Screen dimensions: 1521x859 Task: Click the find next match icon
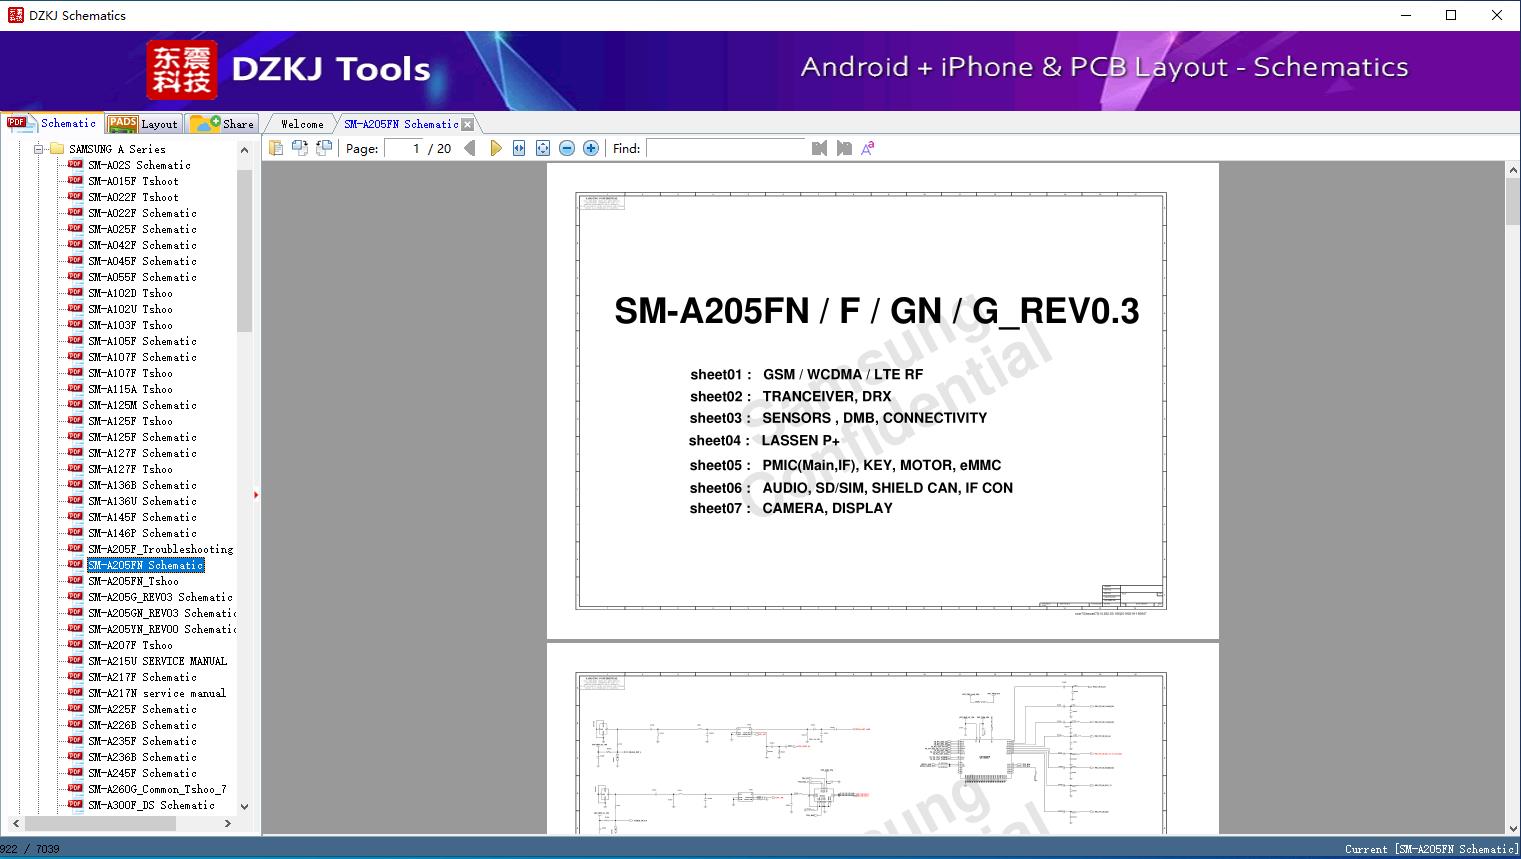[844, 148]
